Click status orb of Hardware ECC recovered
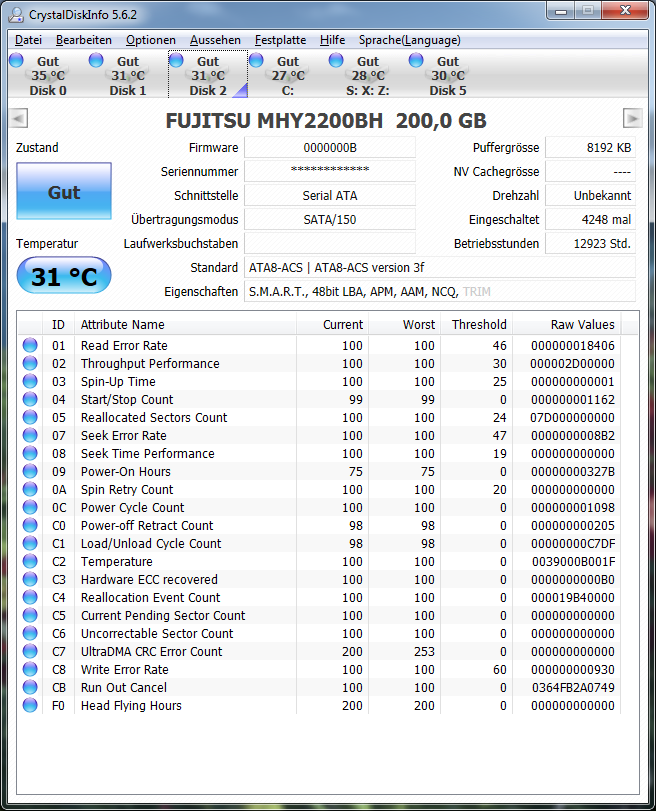The width and height of the screenshot is (657, 811). coord(30,579)
